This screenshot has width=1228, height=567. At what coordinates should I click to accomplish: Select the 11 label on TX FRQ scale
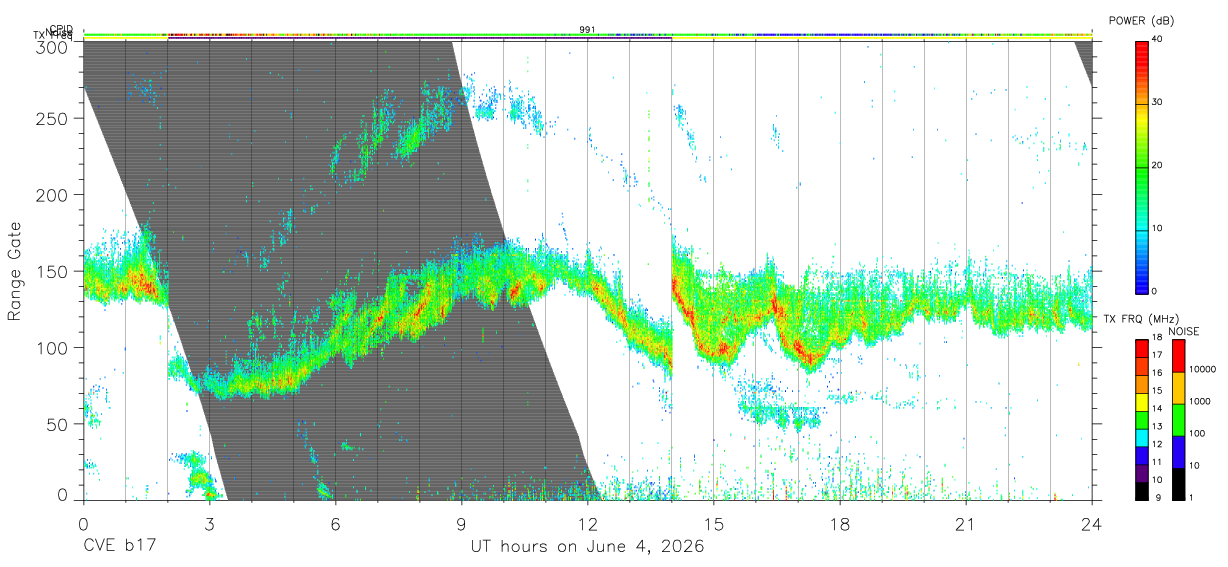1157,462
